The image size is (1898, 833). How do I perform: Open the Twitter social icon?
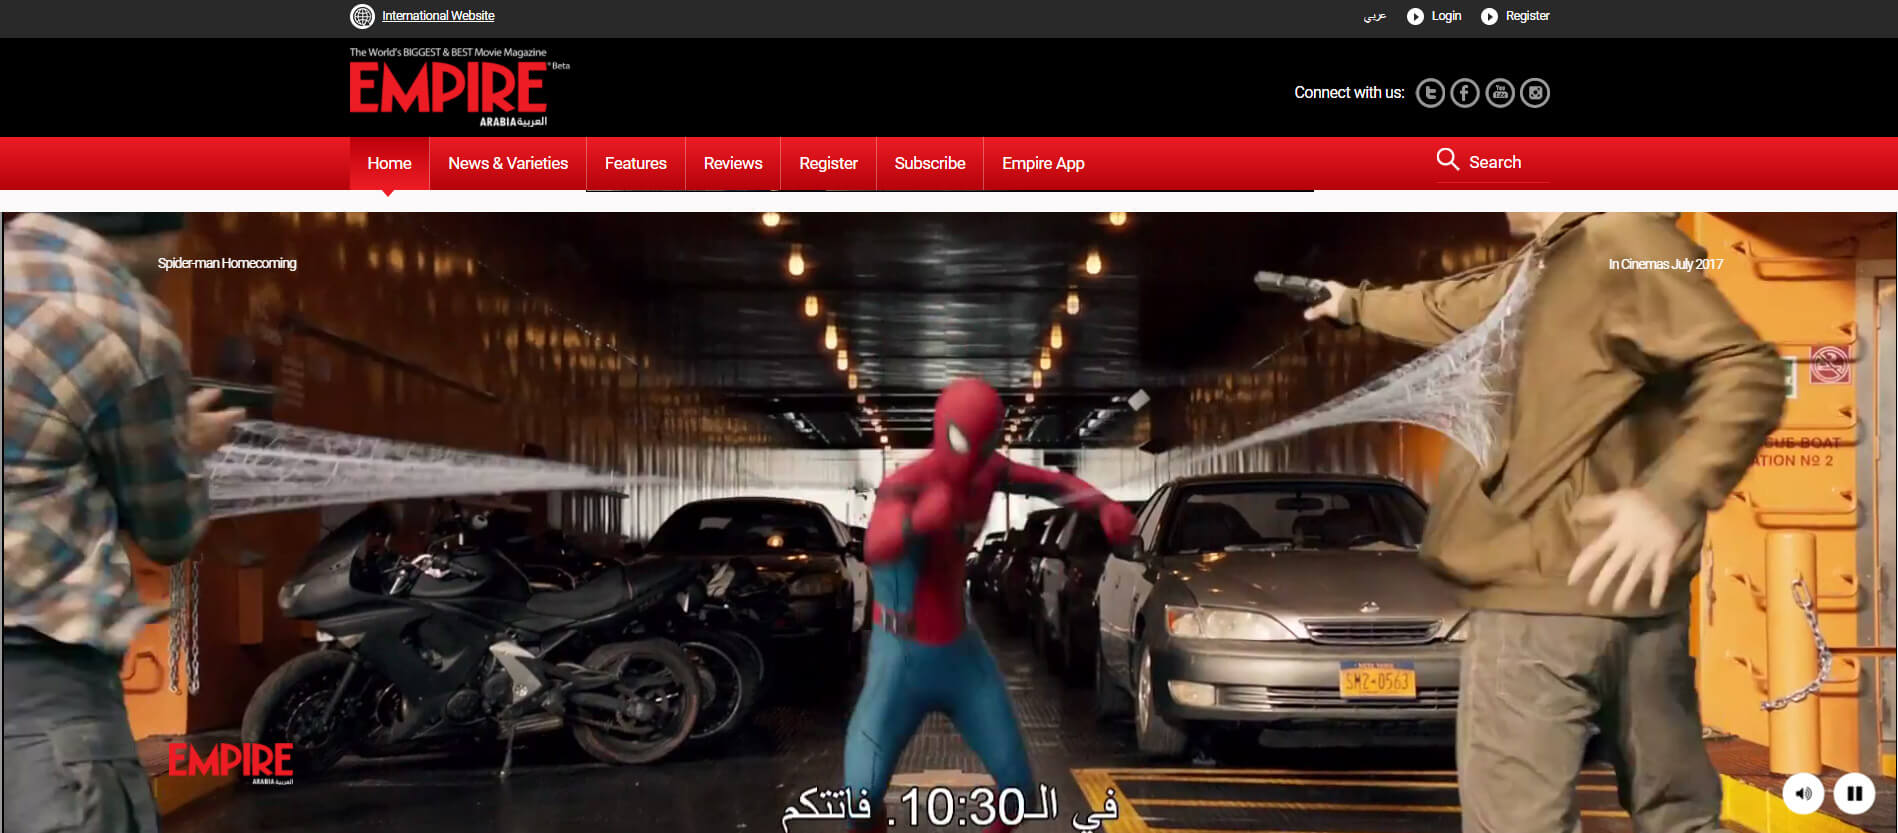(1430, 93)
